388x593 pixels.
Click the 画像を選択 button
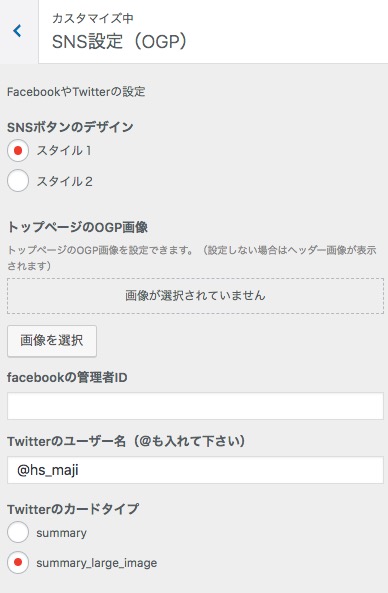[x=52, y=340]
